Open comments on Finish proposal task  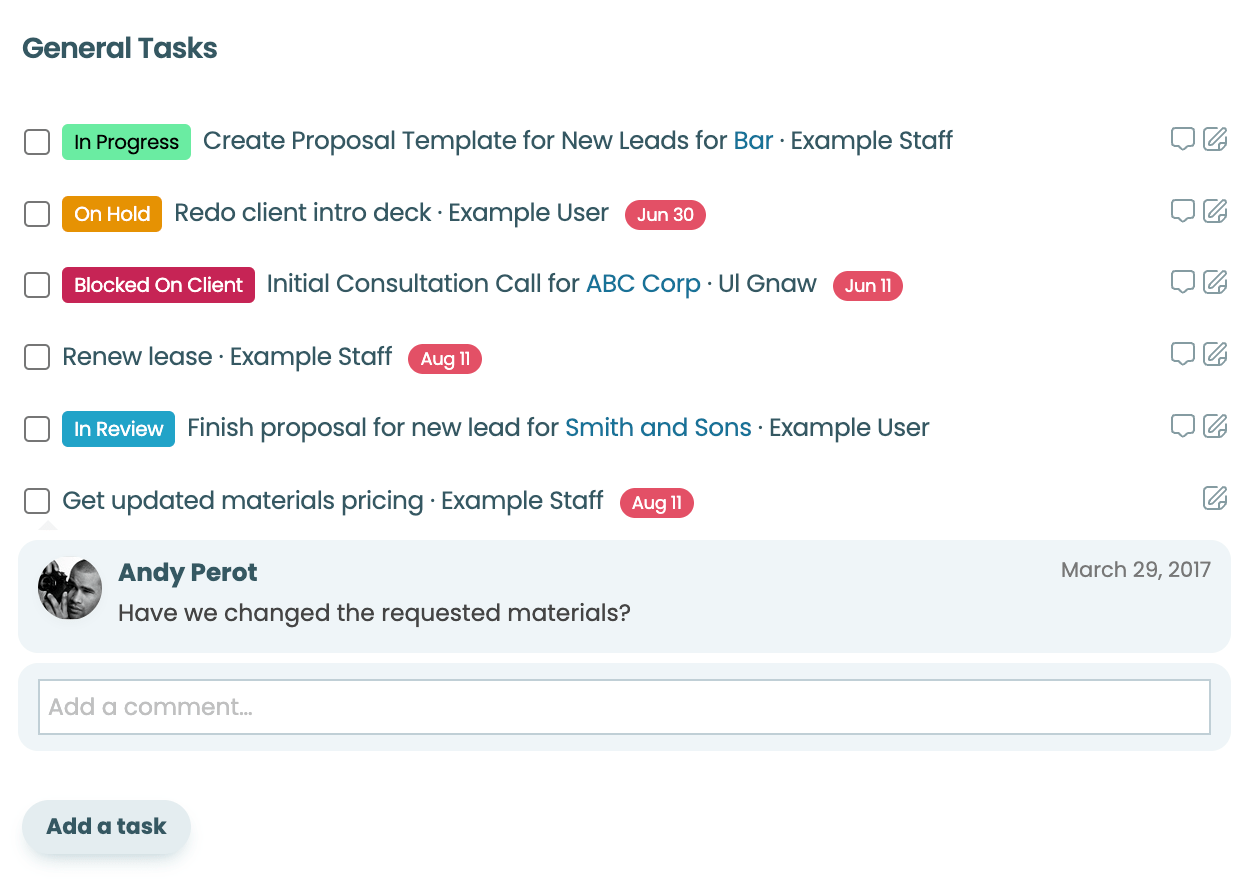pos(1183,426)
